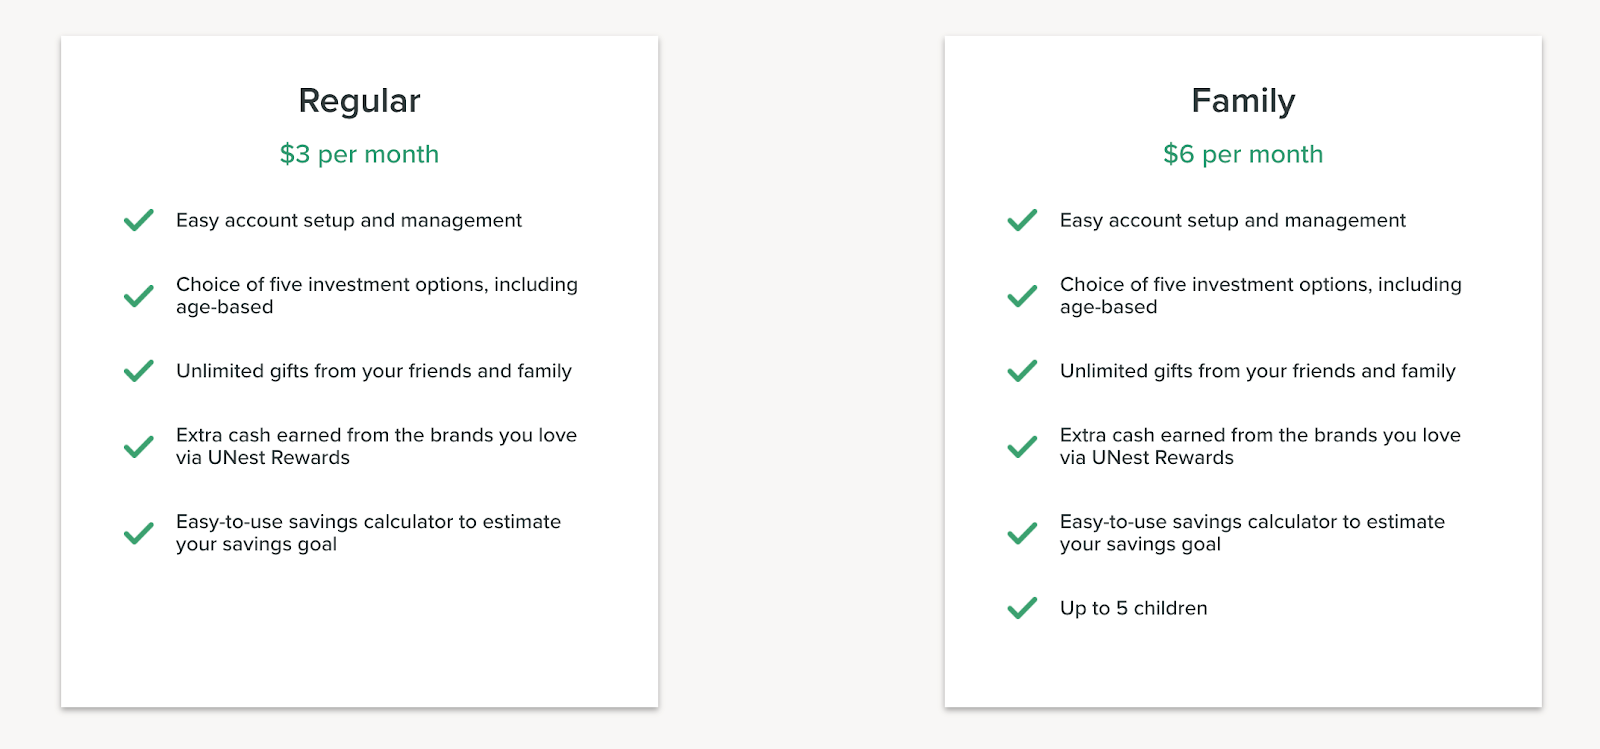Click the Family plan investment options checkmark
The height and width of the screenshot is (749, 1600).
point(1022,296)
